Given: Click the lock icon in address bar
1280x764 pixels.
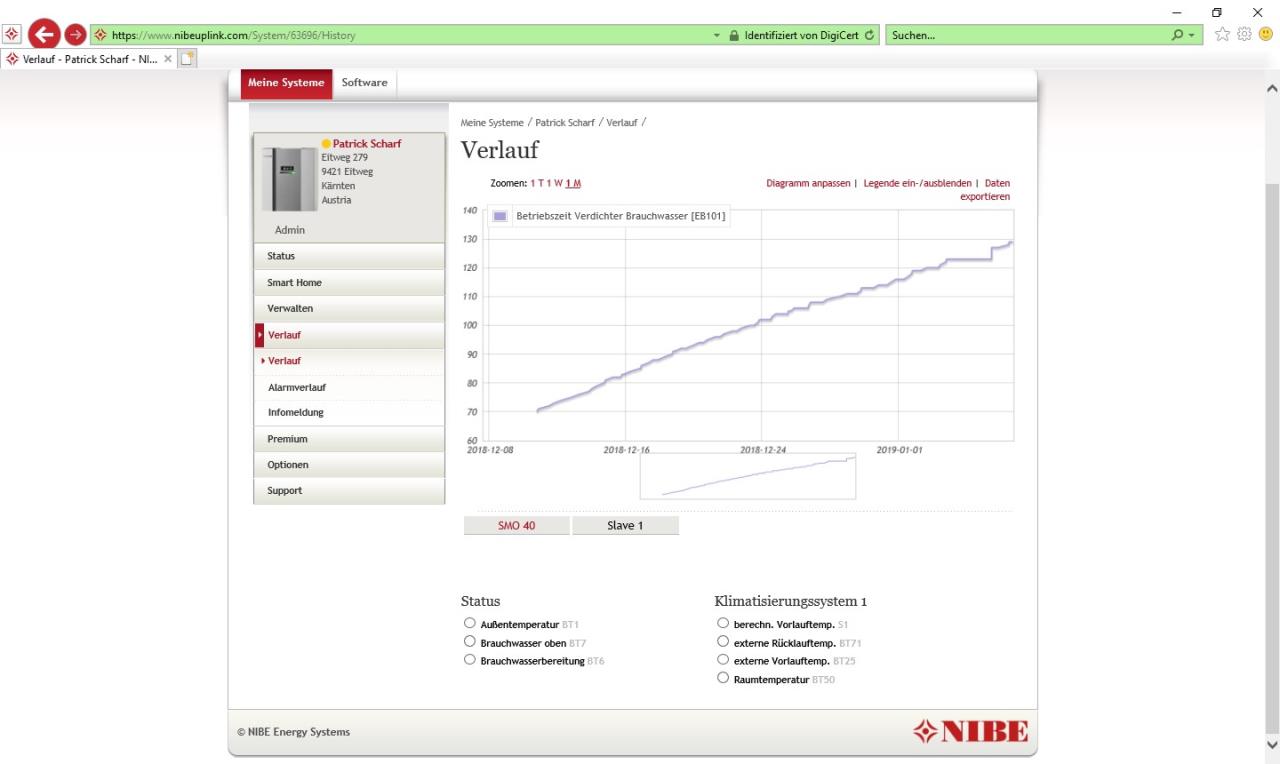Looking at the screenshot, I should (734, 35).
